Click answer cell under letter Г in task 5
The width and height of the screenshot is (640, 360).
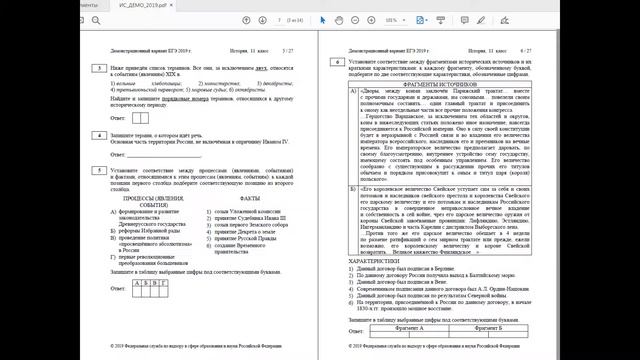[164, 292]
